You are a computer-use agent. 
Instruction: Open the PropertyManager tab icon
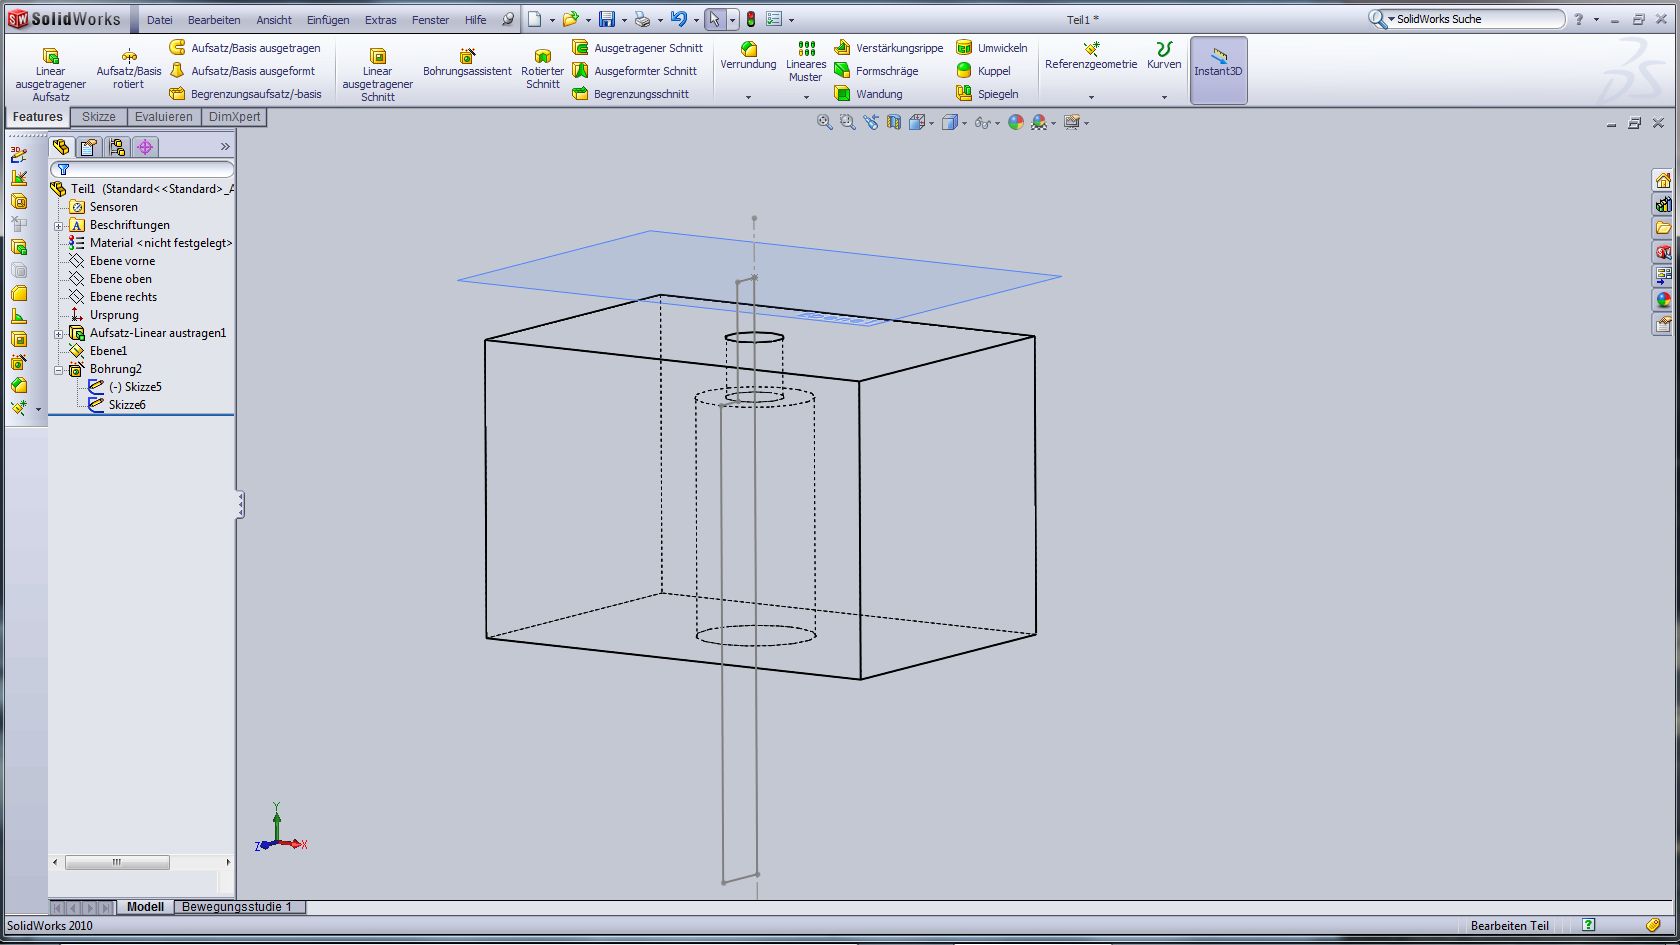pos(89,147)
